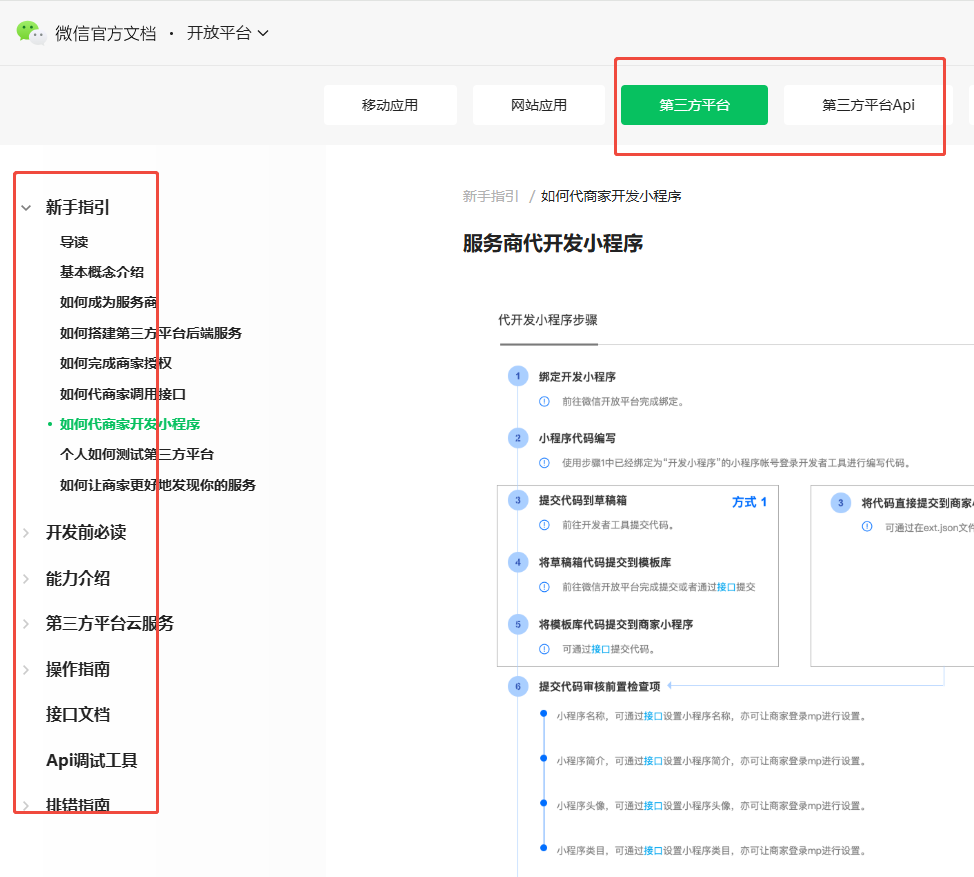Open 接口 link for 设置小程序名称
This screenshot has height=877, width=974.
coord(653,716)
